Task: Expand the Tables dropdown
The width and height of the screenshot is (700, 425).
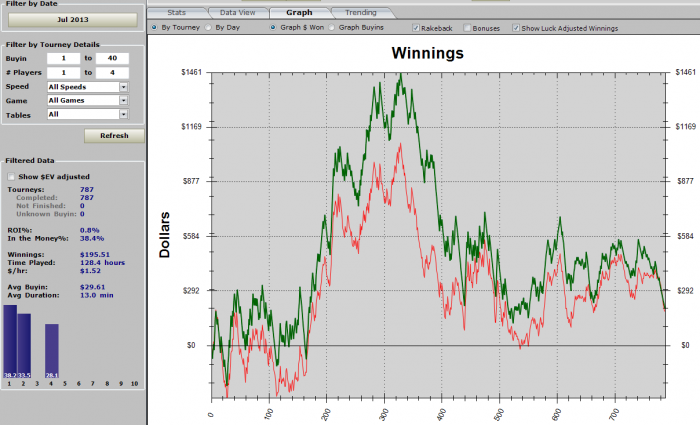Action: [124, 115]
